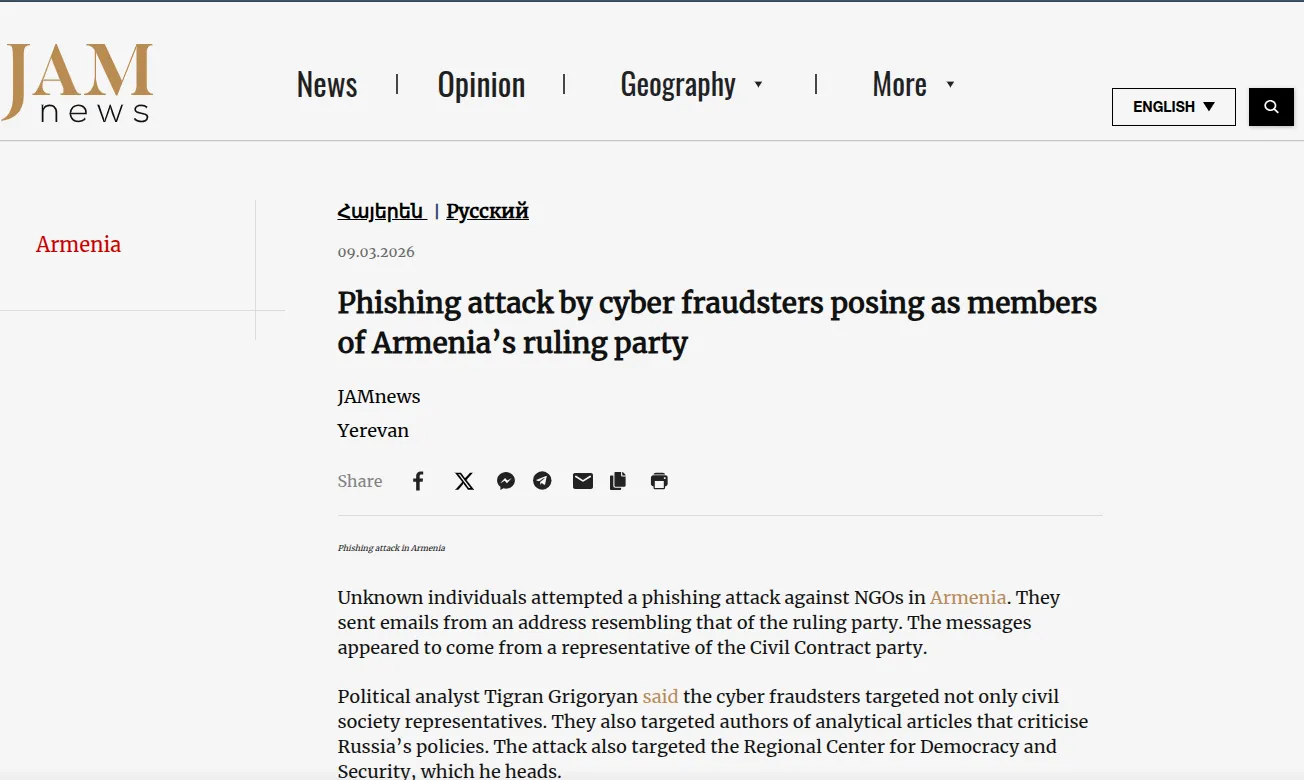The width and height of the screenshot is (1304, 780).
Task: Copy article link icon
Action: coord(618,481)
